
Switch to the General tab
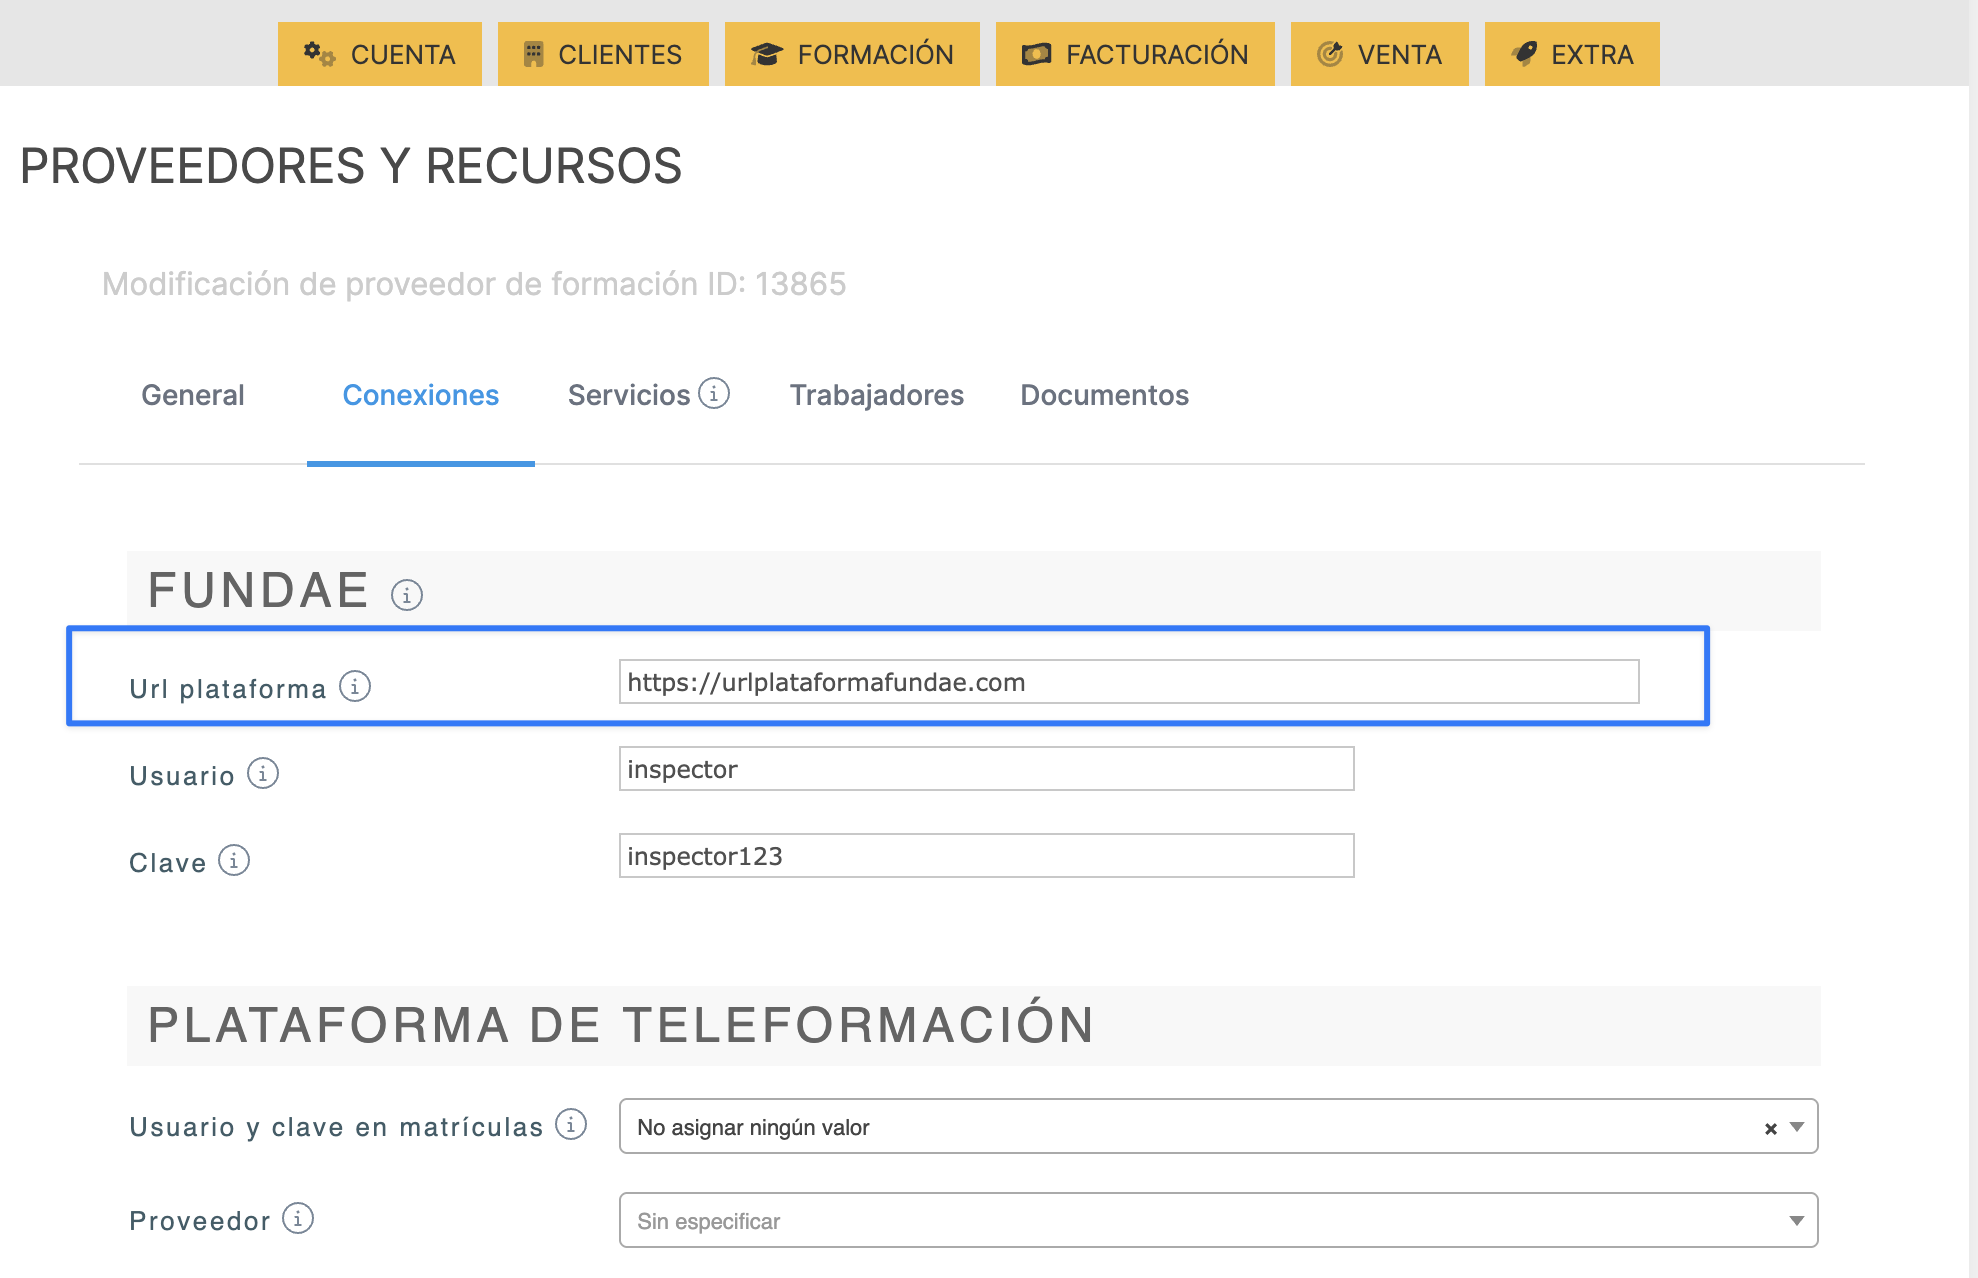point(193,395)
